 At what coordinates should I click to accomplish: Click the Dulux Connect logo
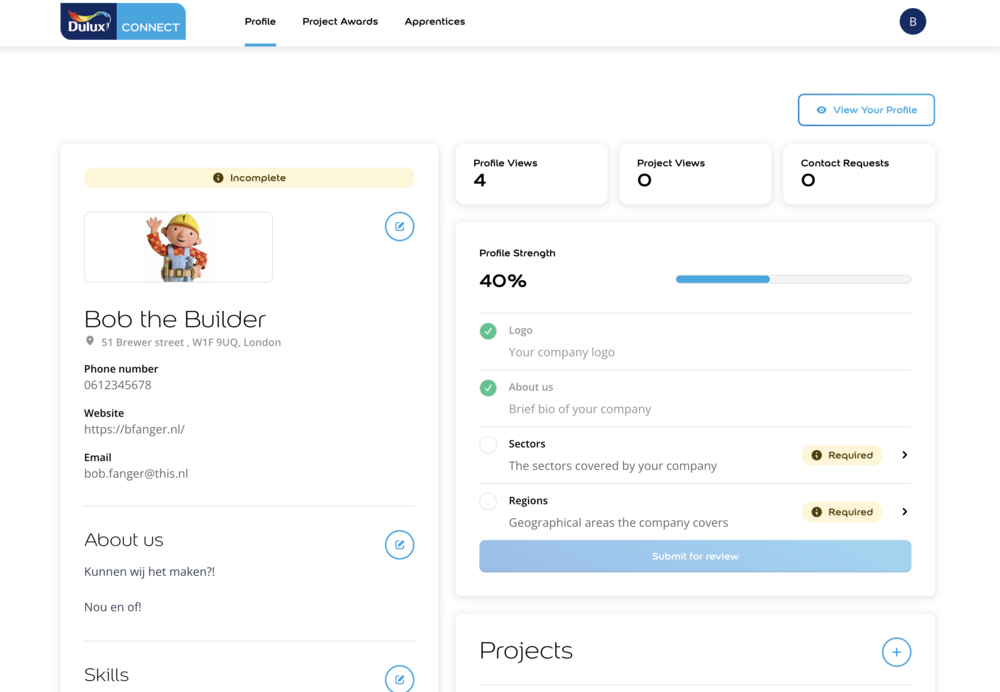pos(123,21)
